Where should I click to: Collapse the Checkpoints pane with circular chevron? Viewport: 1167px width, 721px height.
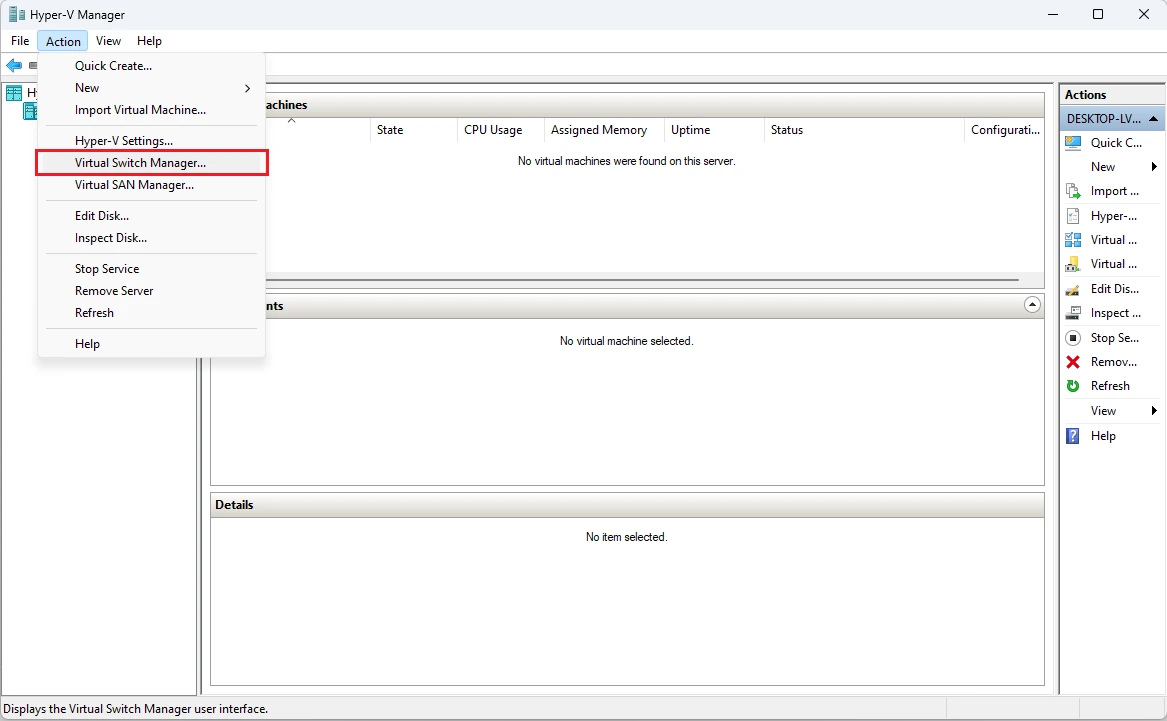[x=1032, y=304]
